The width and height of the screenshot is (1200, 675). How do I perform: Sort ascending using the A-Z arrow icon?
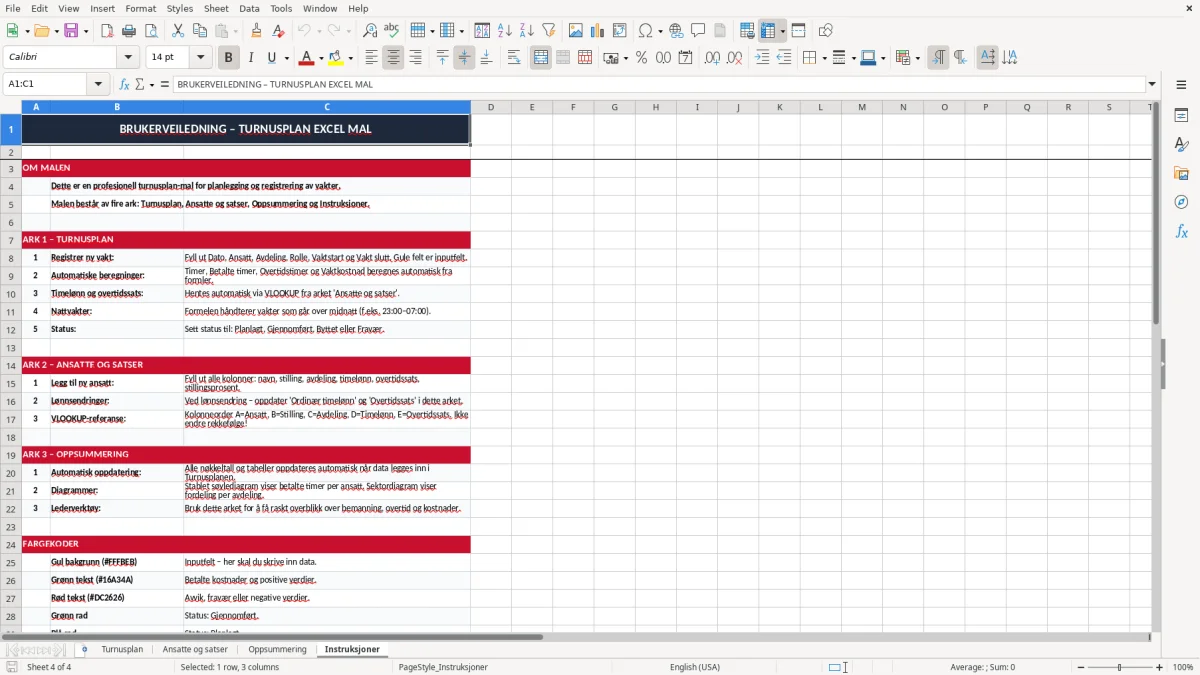click(504, 31)
